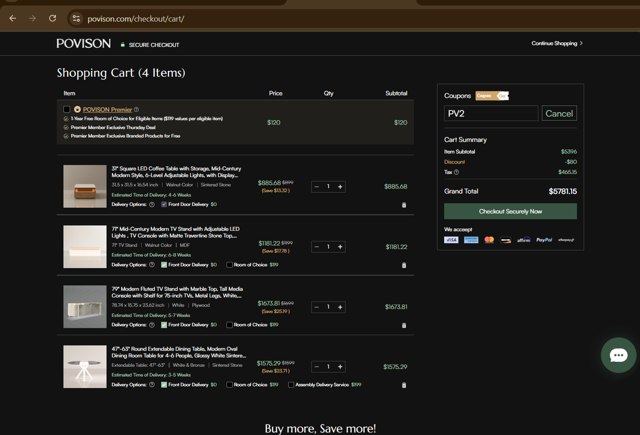640x435 pixels.
Task: Decrease quantity of the LED Coffee Table
Action: pos(316,186)
